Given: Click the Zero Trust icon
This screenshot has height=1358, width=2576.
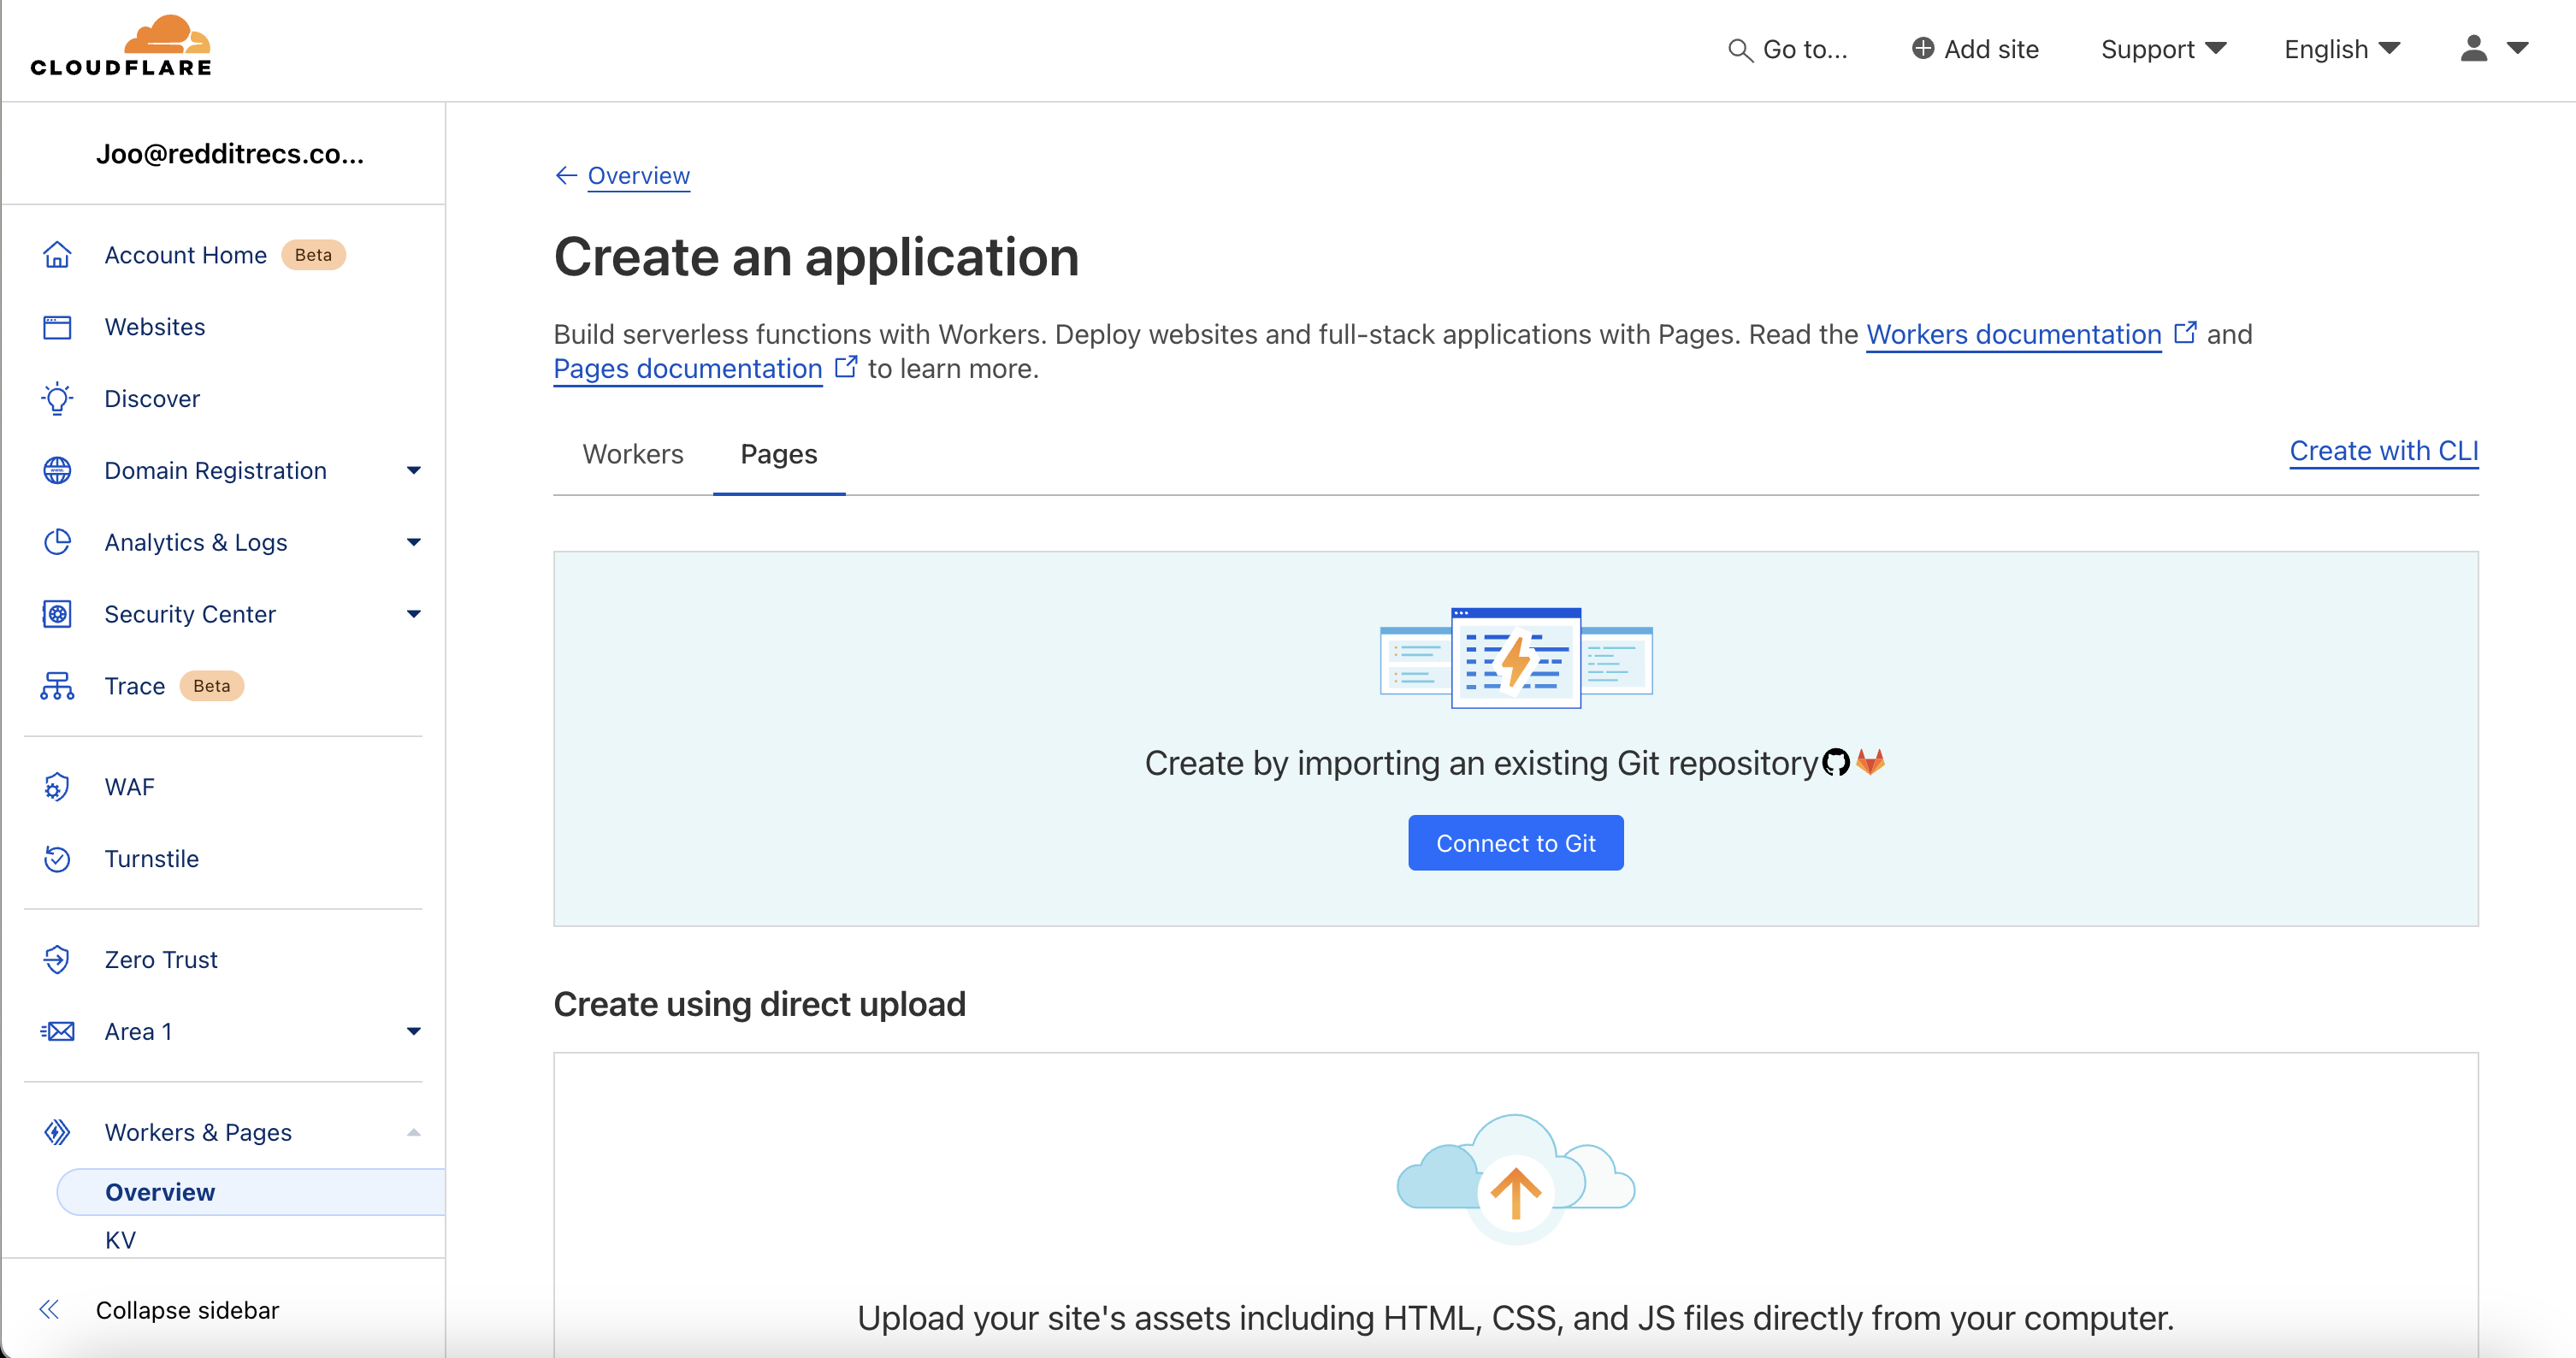Looking at the screenshot, I should tap(57, 959).
